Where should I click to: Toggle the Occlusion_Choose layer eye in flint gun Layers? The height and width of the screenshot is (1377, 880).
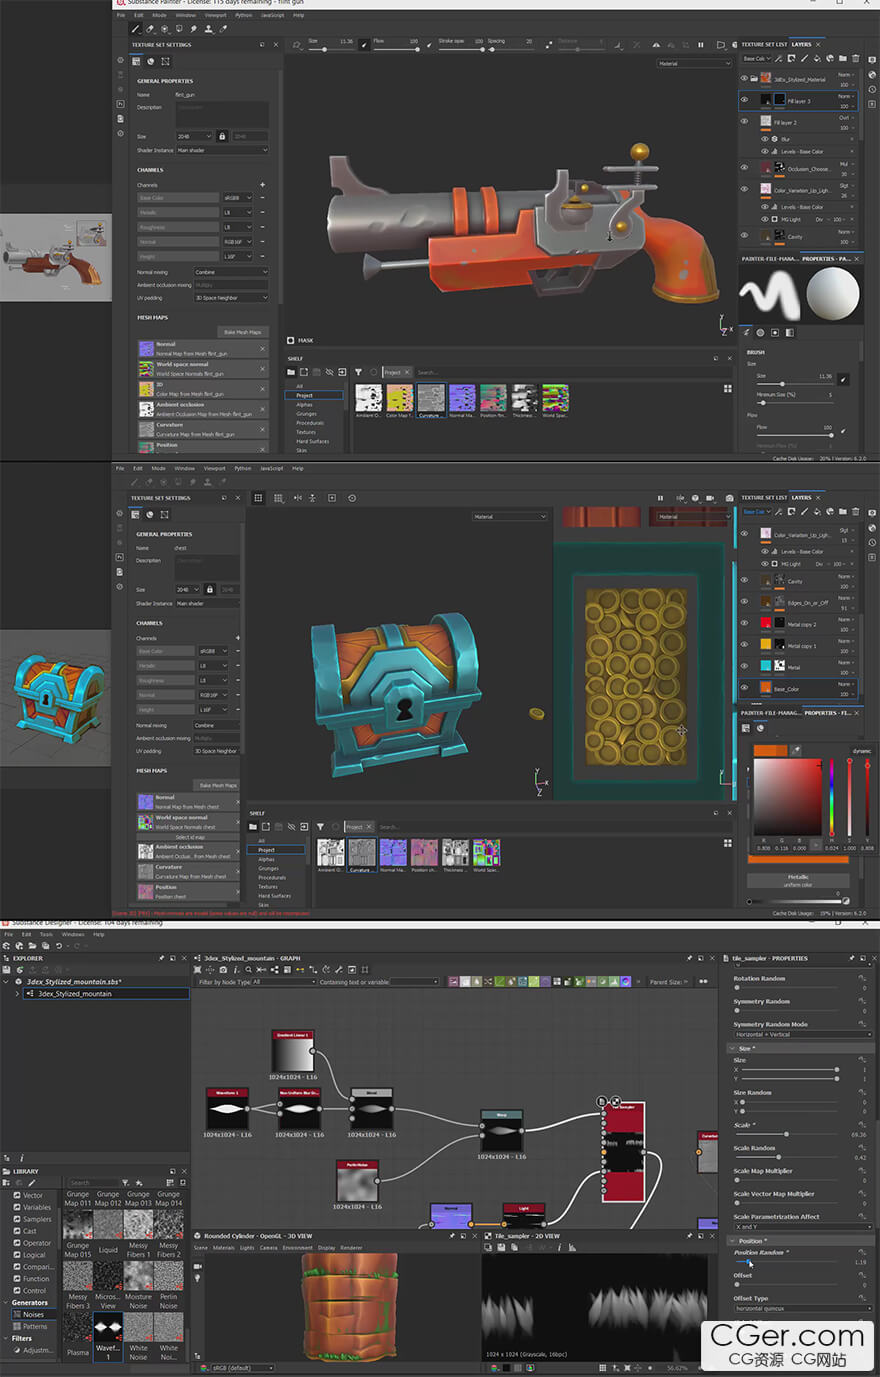click(x=744, y=168)
